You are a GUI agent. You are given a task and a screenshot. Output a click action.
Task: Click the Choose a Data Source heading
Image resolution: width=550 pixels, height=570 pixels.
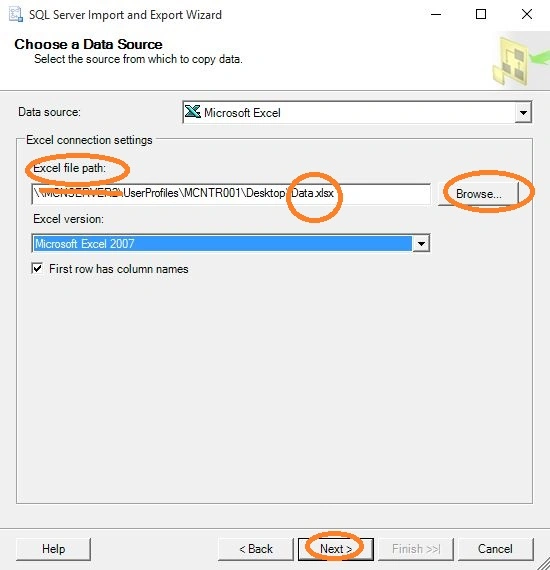click(88, 44)
